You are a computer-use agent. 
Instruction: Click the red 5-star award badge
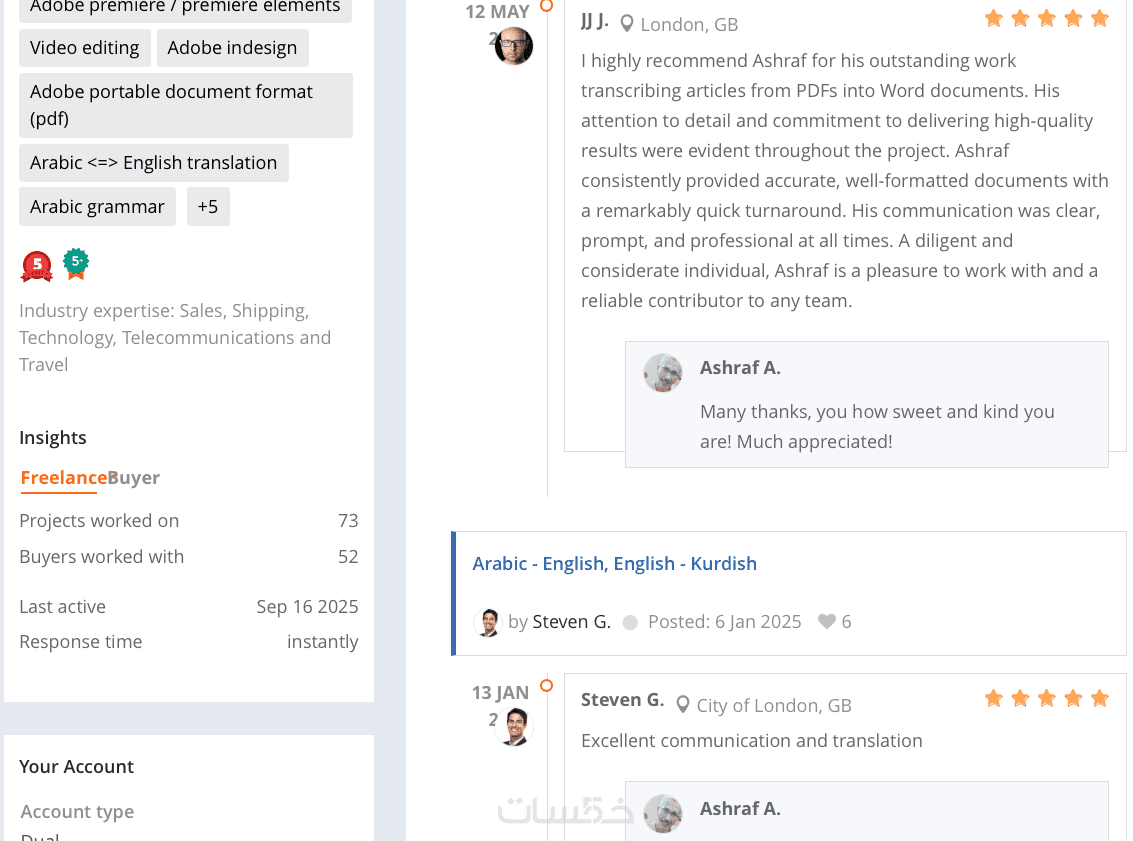click(x=37, y=266)
